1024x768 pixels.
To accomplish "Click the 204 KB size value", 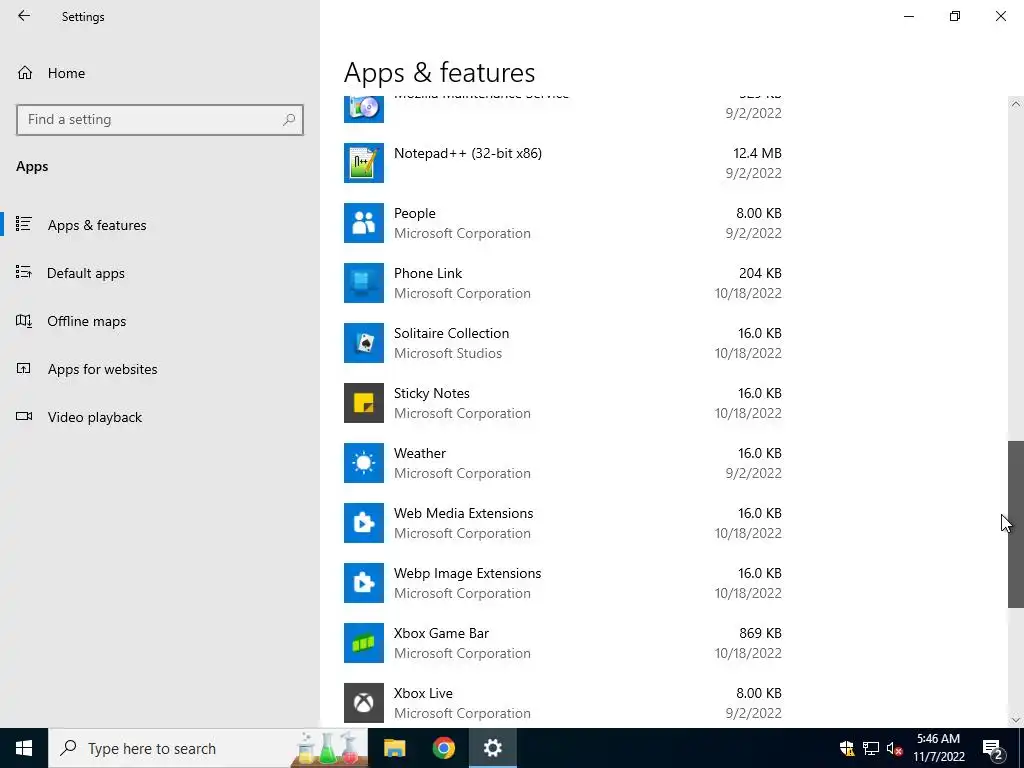I will 760,273.
